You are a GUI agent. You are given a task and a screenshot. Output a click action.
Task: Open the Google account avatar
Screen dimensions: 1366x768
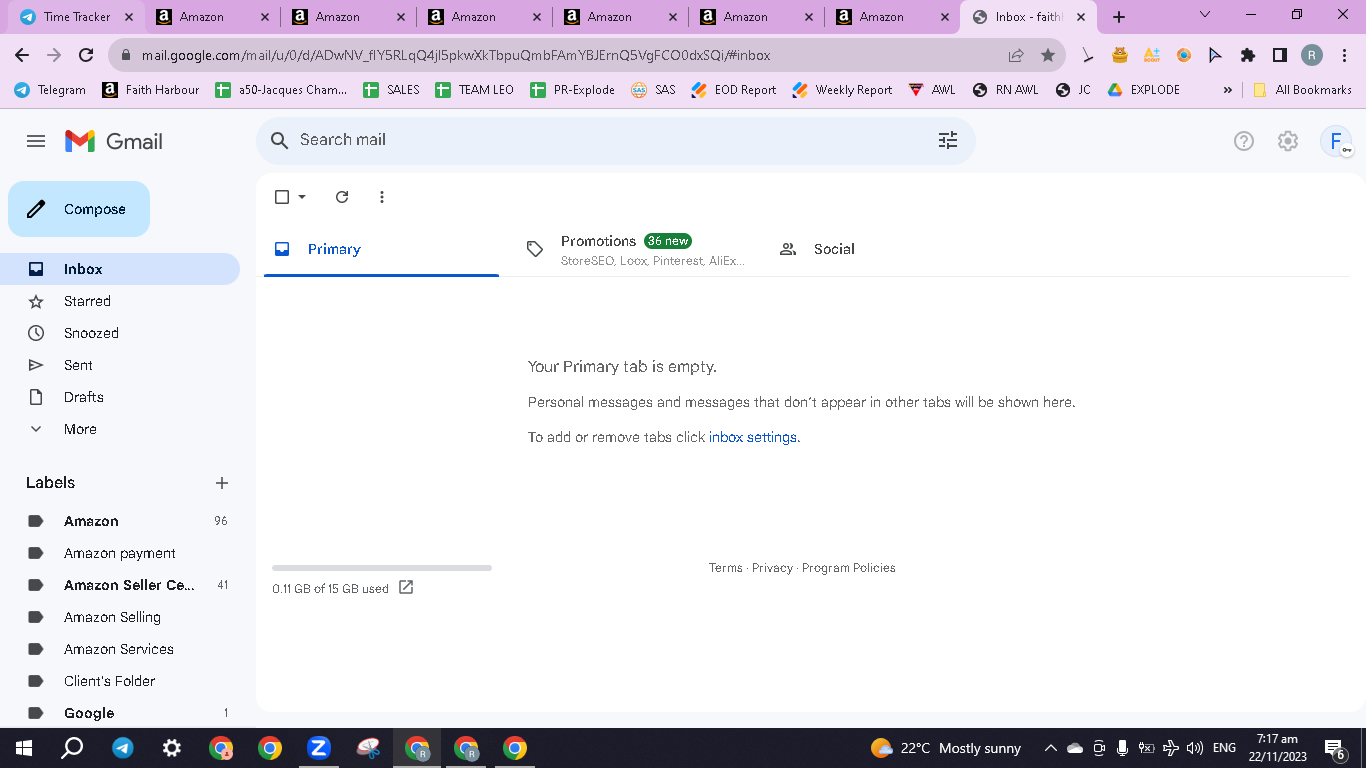coord(1336,141)
